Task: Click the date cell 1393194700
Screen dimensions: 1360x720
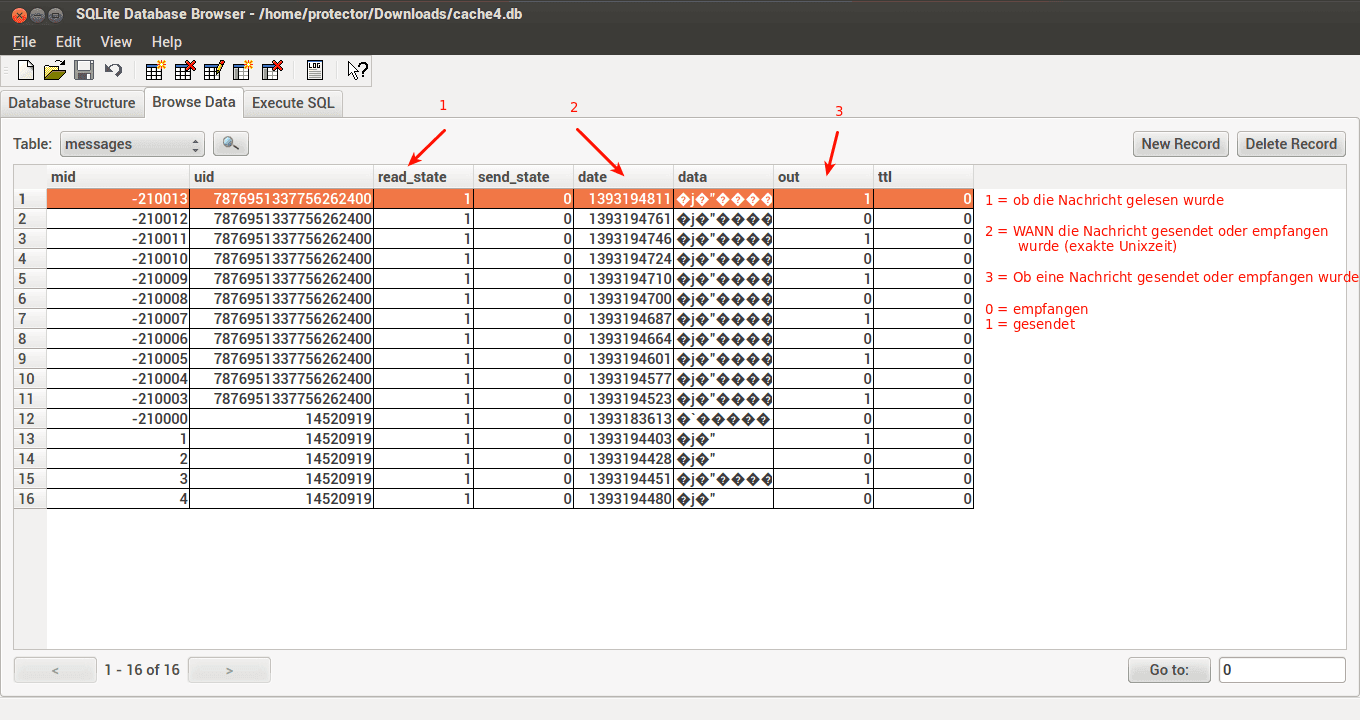Action: click(624, 299)
